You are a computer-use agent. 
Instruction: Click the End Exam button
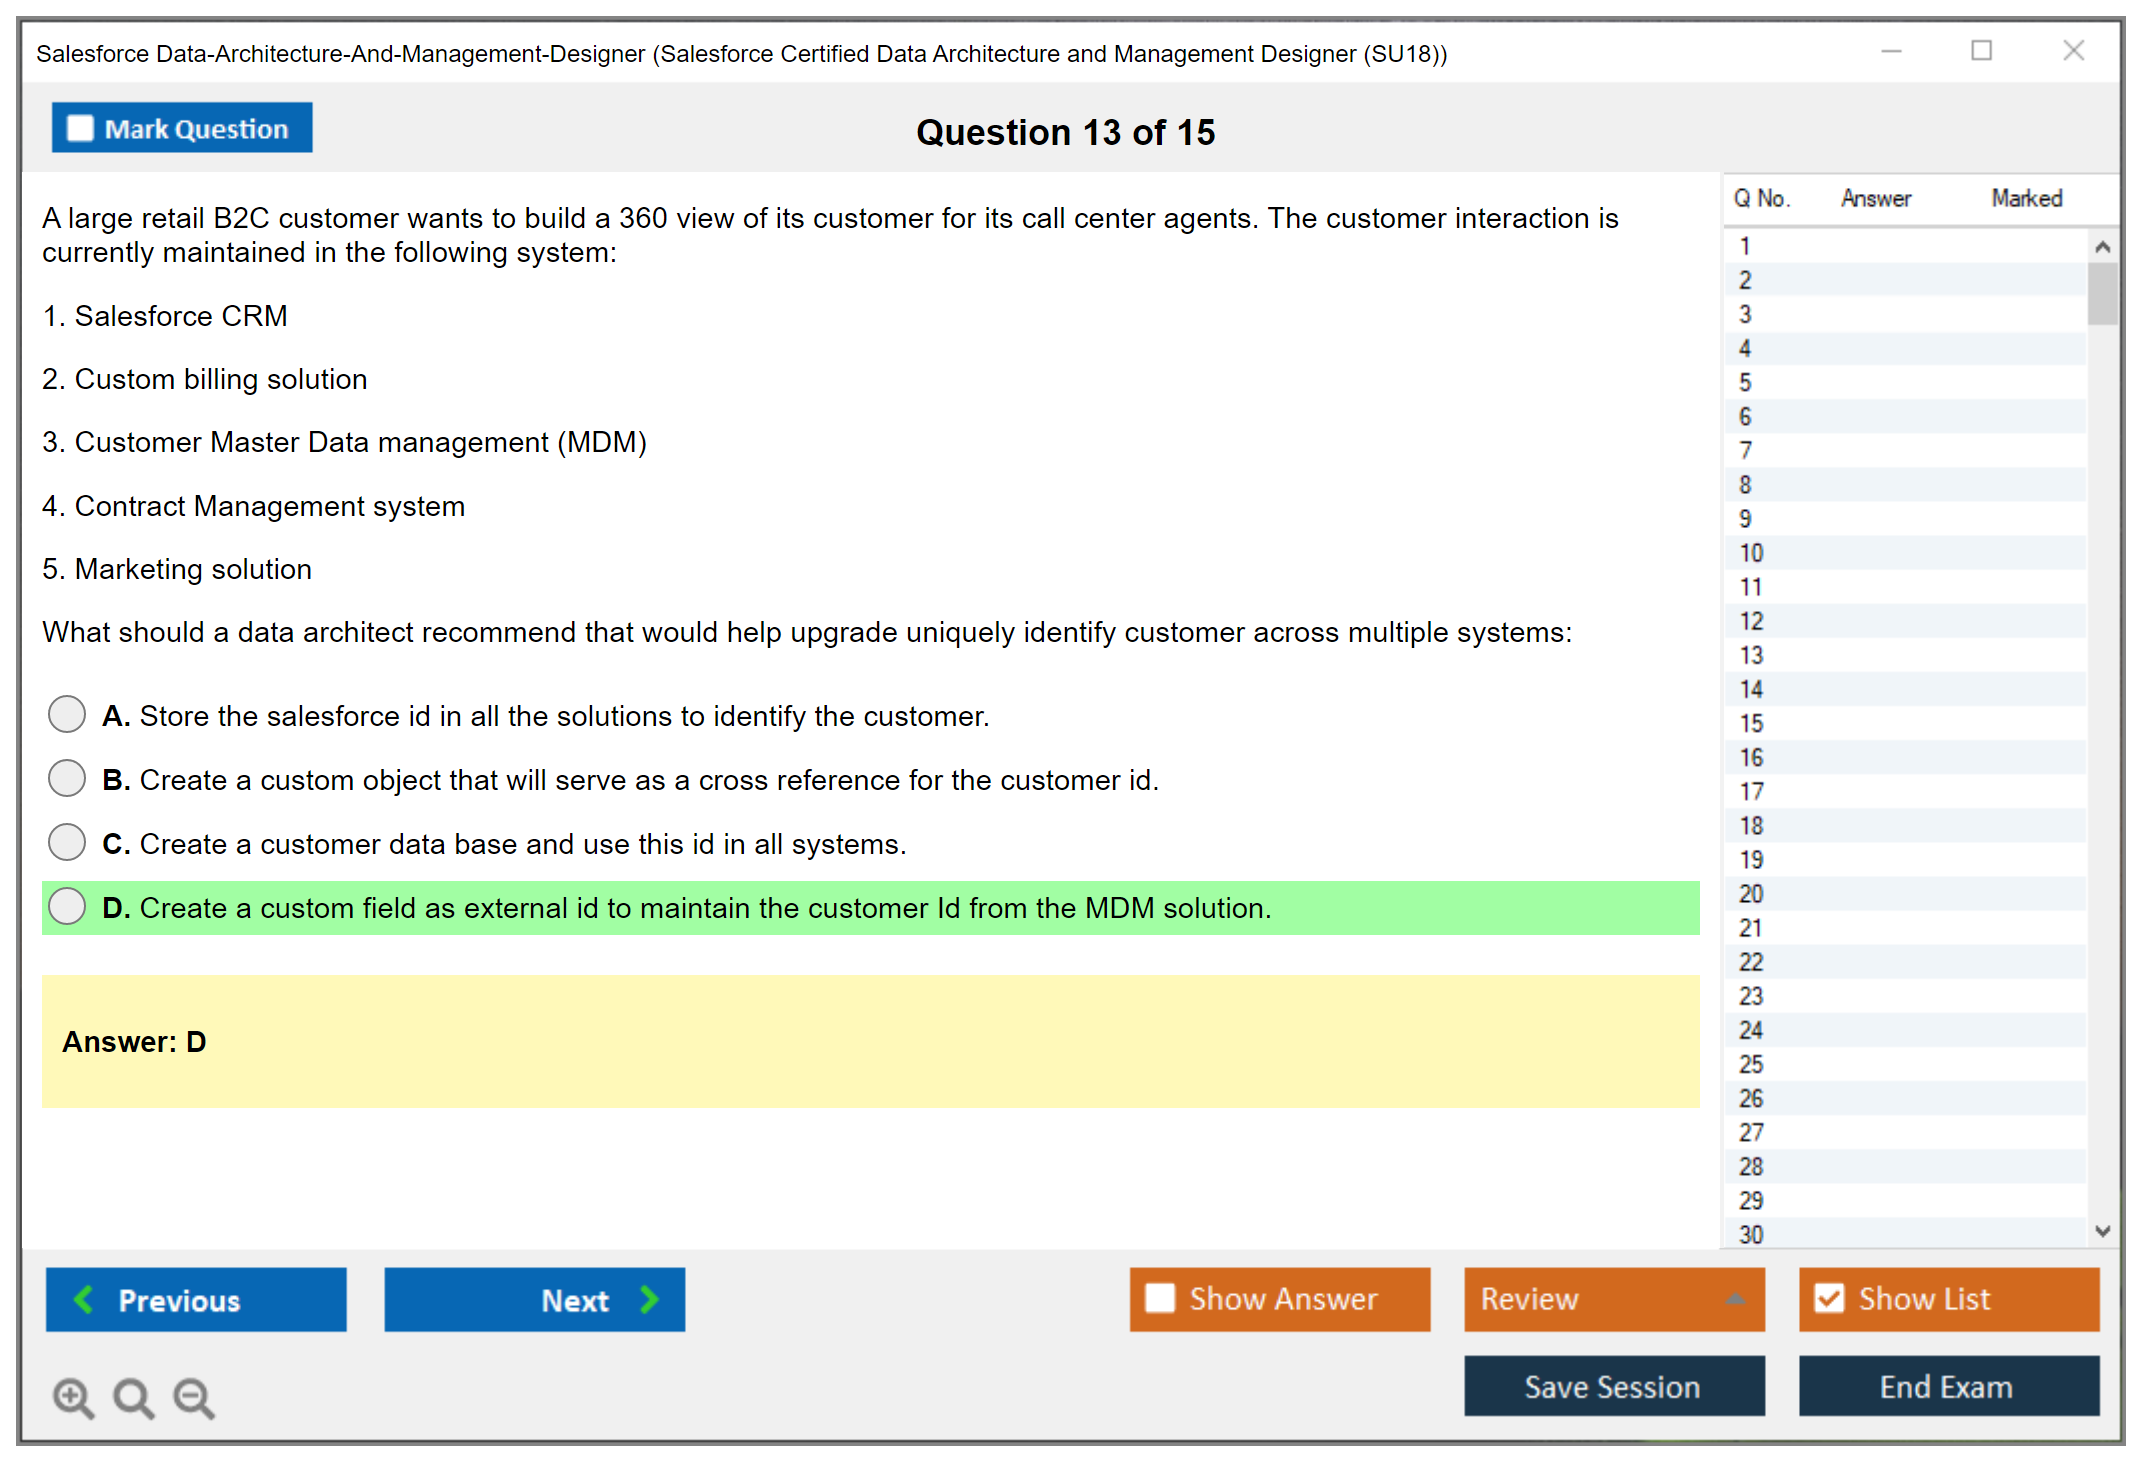click(x=1947, y=1386)
